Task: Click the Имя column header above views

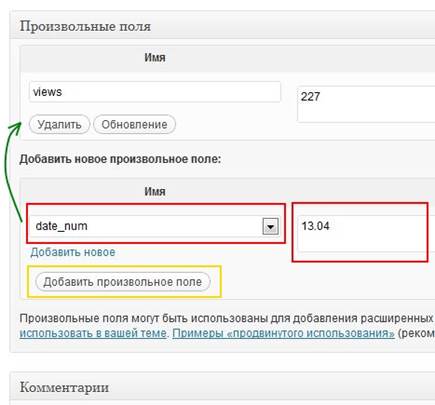Action: coord(155,58)
